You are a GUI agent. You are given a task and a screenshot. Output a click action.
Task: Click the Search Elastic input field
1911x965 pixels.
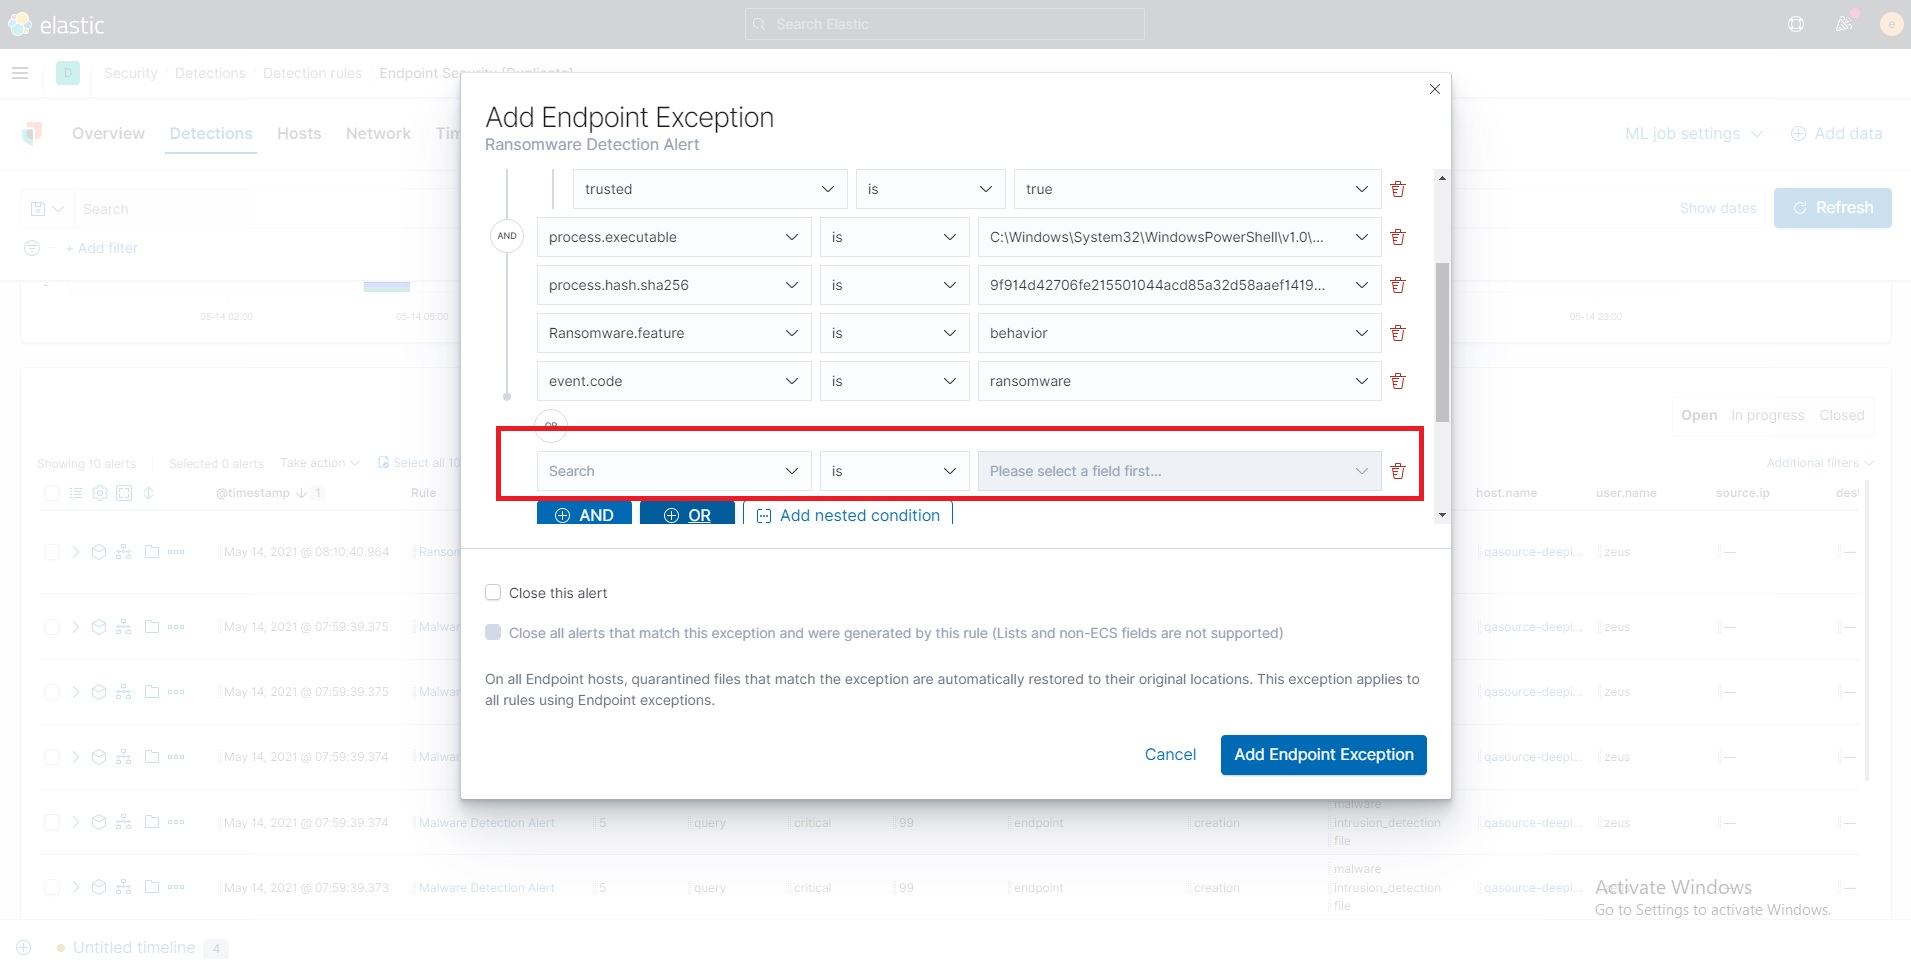click(945, 24)
